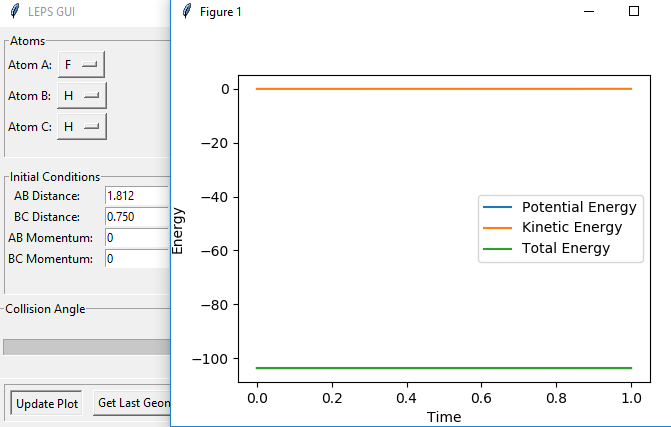Maximize the Figure 1 window
671x427 pixels.
point(633,12)
